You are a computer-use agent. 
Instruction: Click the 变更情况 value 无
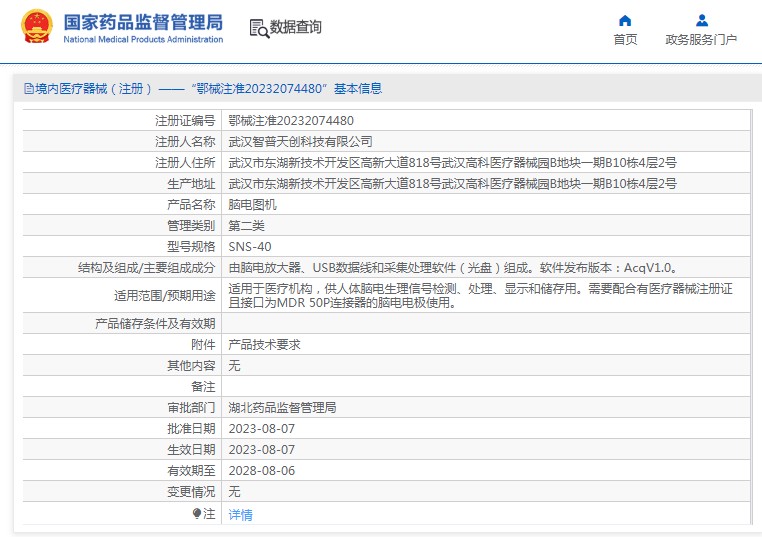234,491
